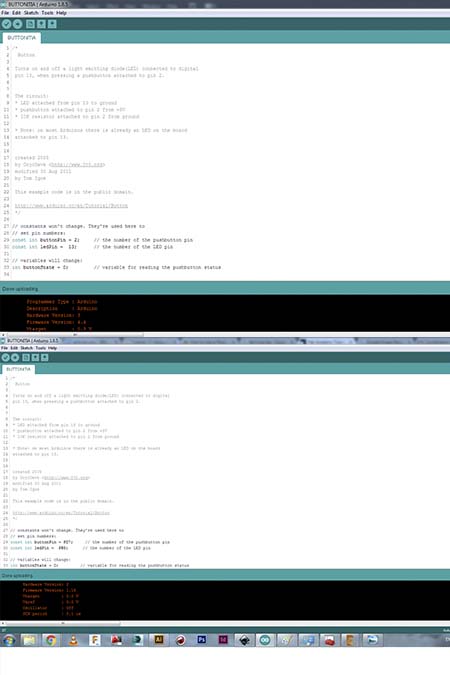Open File menu in upper Arduino window
Screen dimensions: 450x675
5,13
